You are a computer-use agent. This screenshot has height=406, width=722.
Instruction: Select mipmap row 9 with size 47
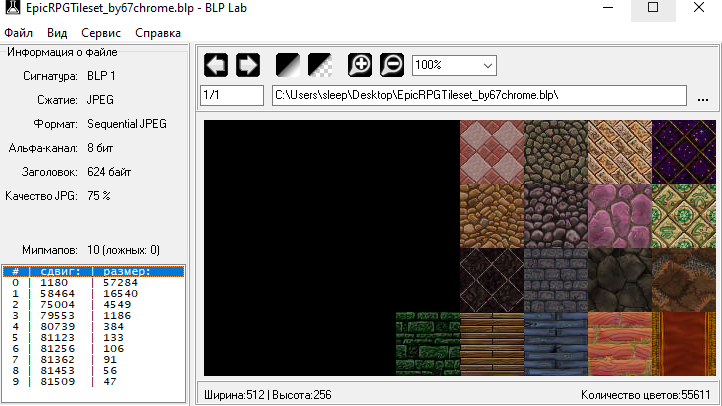94,382
